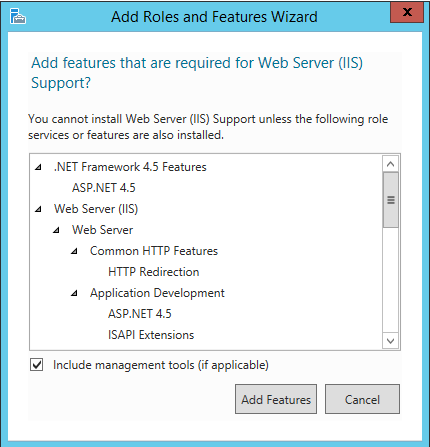Click the Add Features button
Viewport: 430px width, 447px height.
(276, 399)
